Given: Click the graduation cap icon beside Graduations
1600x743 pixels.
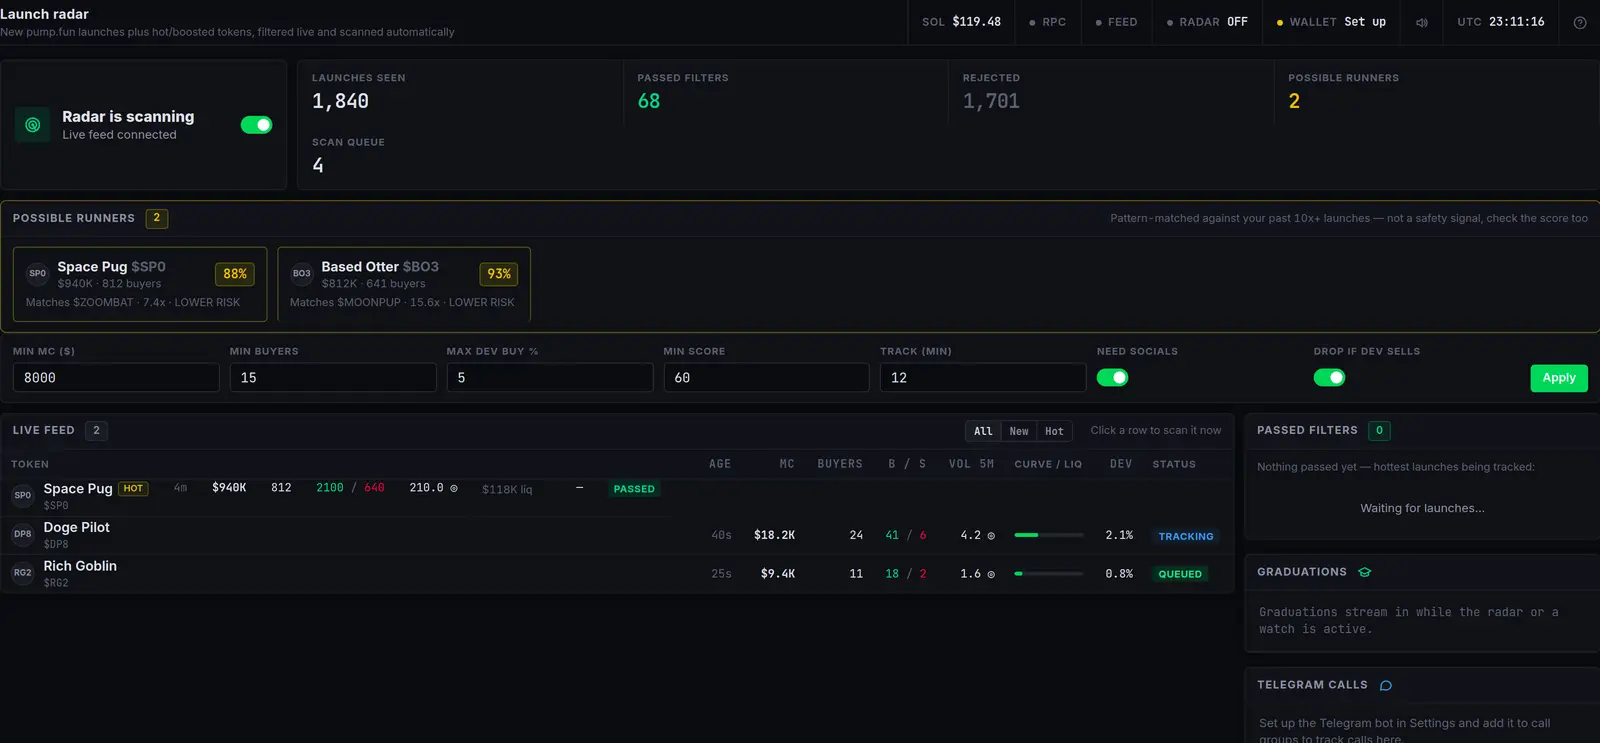Looking at the screenshot, I should pos(1365,572).
